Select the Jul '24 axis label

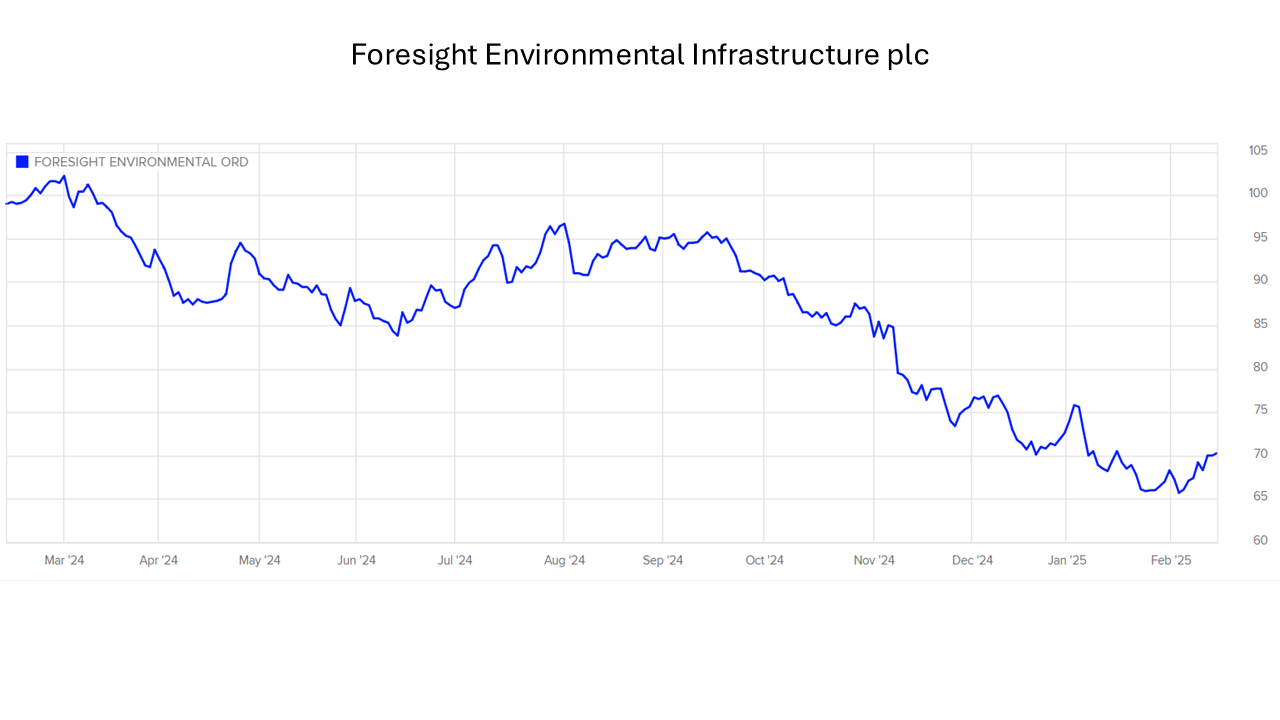click(455, 560)
